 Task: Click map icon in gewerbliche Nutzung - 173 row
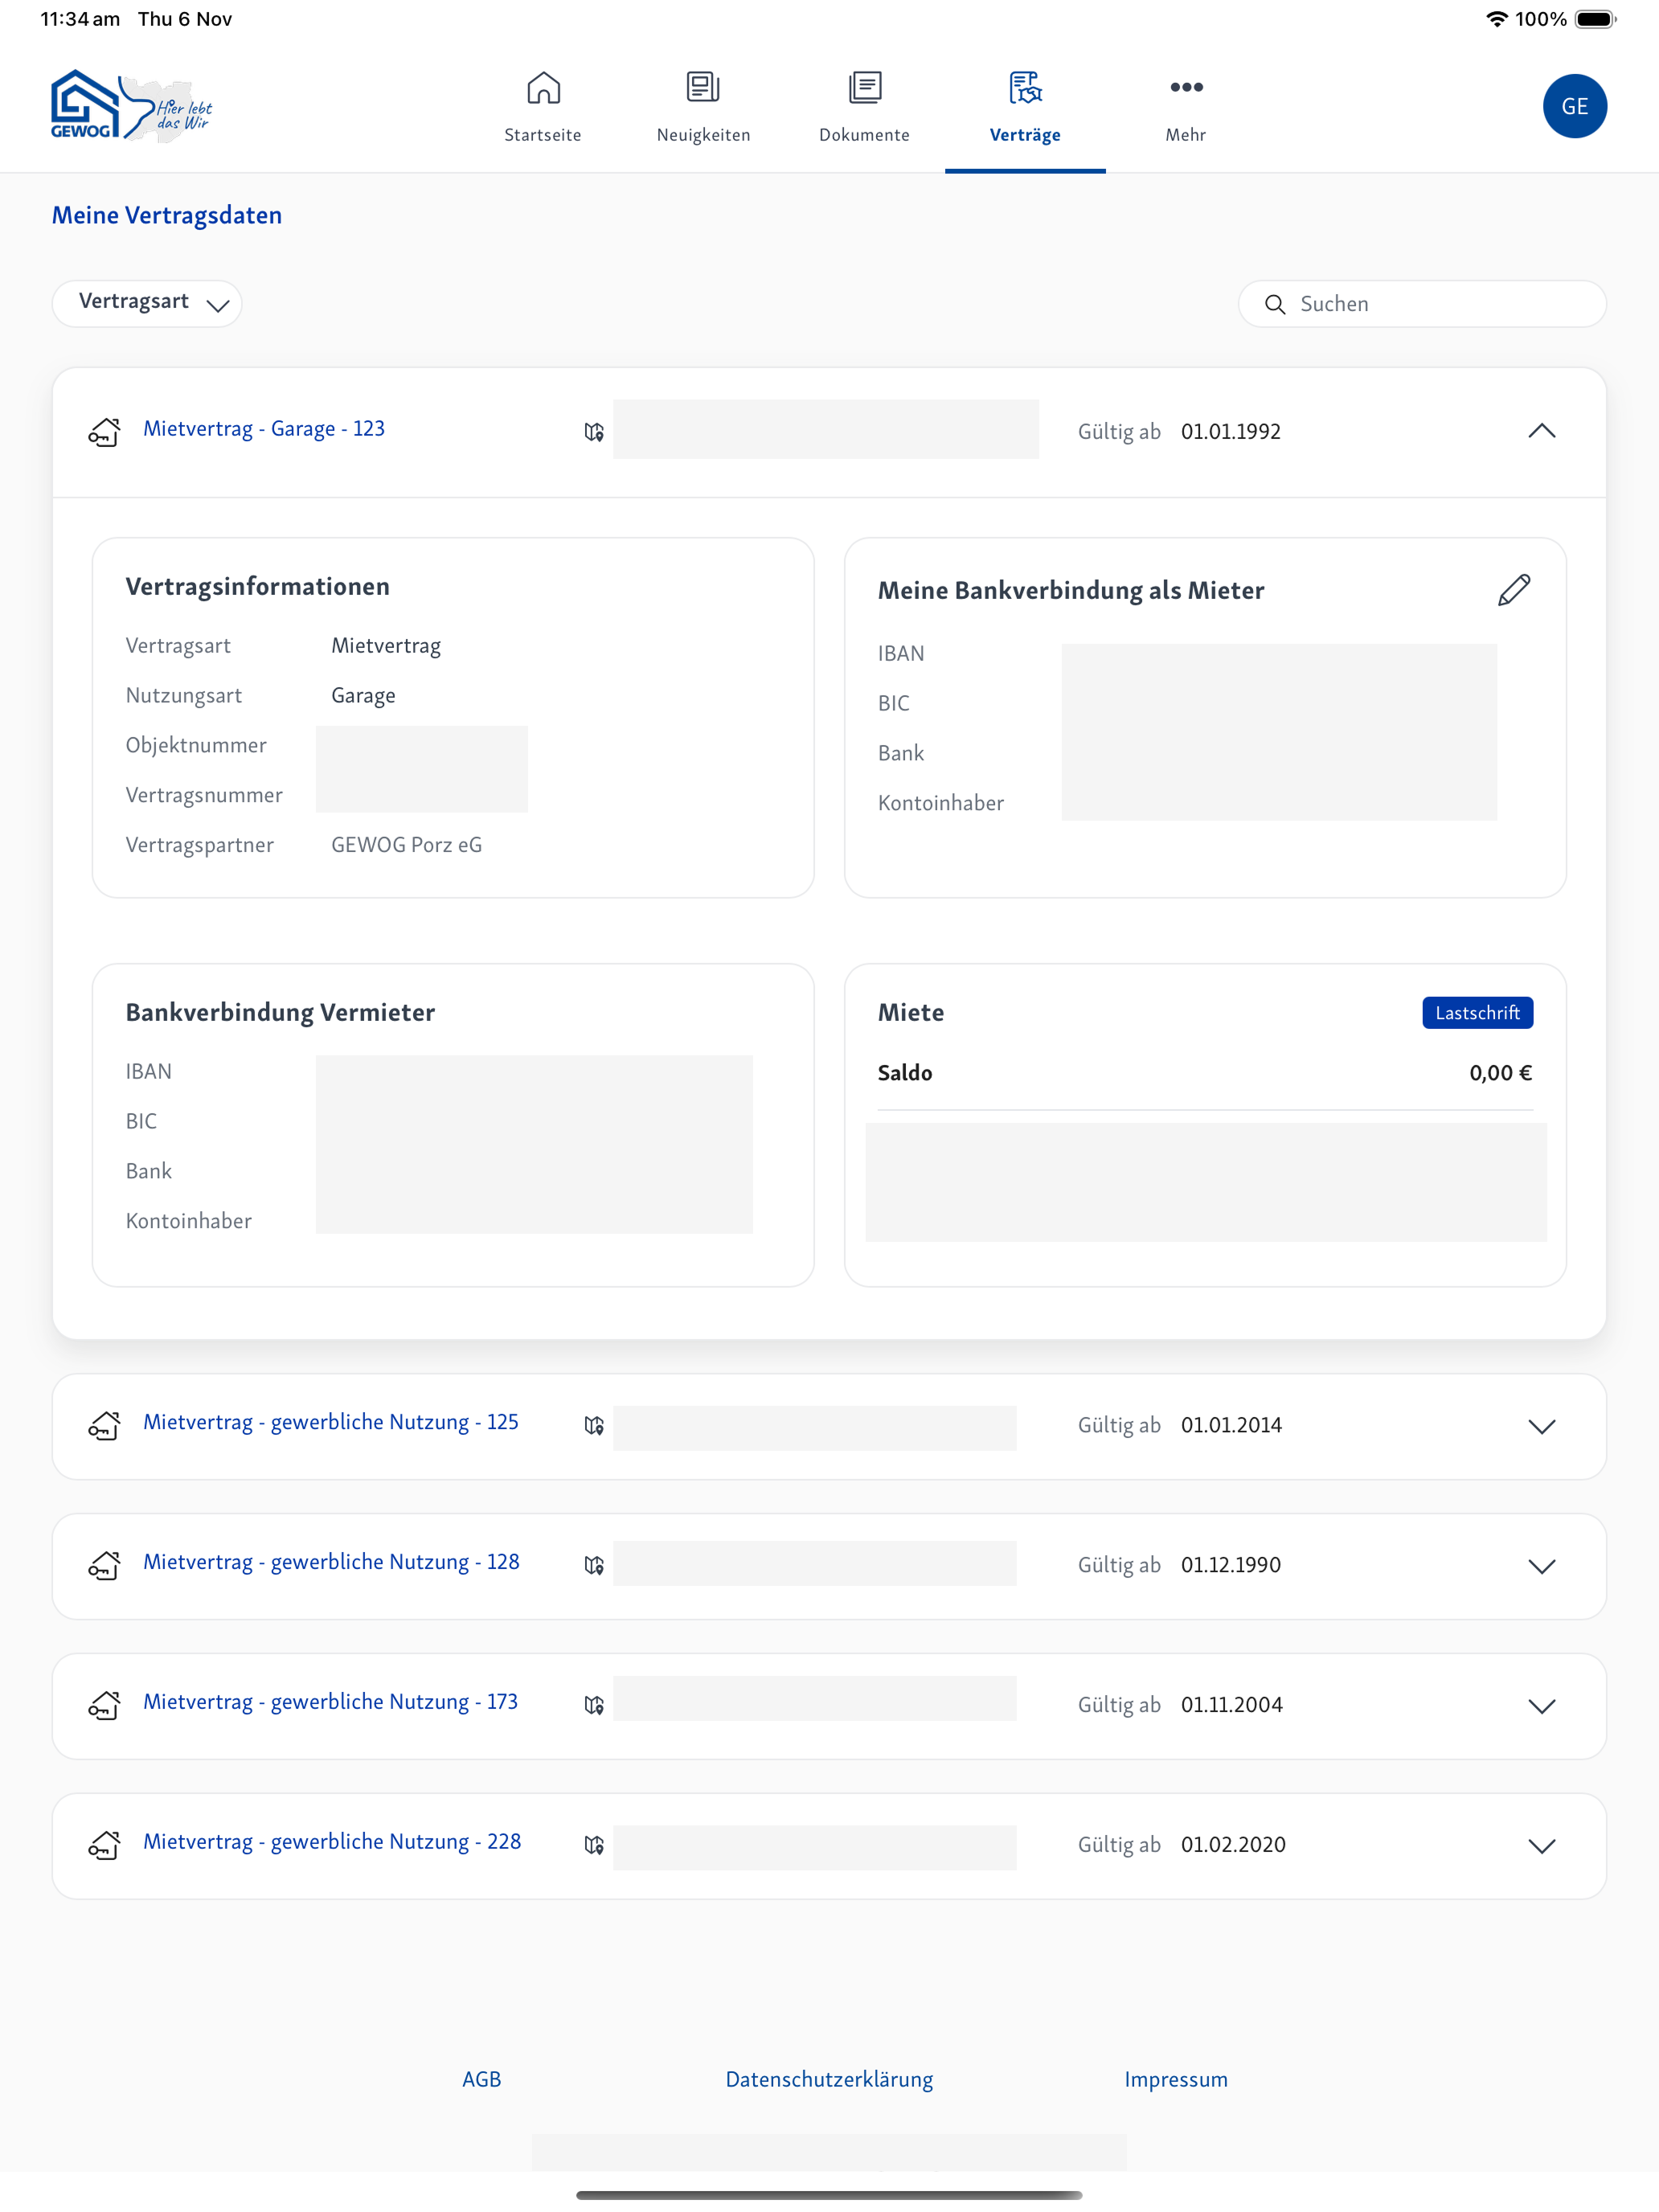click(594, 1706)
